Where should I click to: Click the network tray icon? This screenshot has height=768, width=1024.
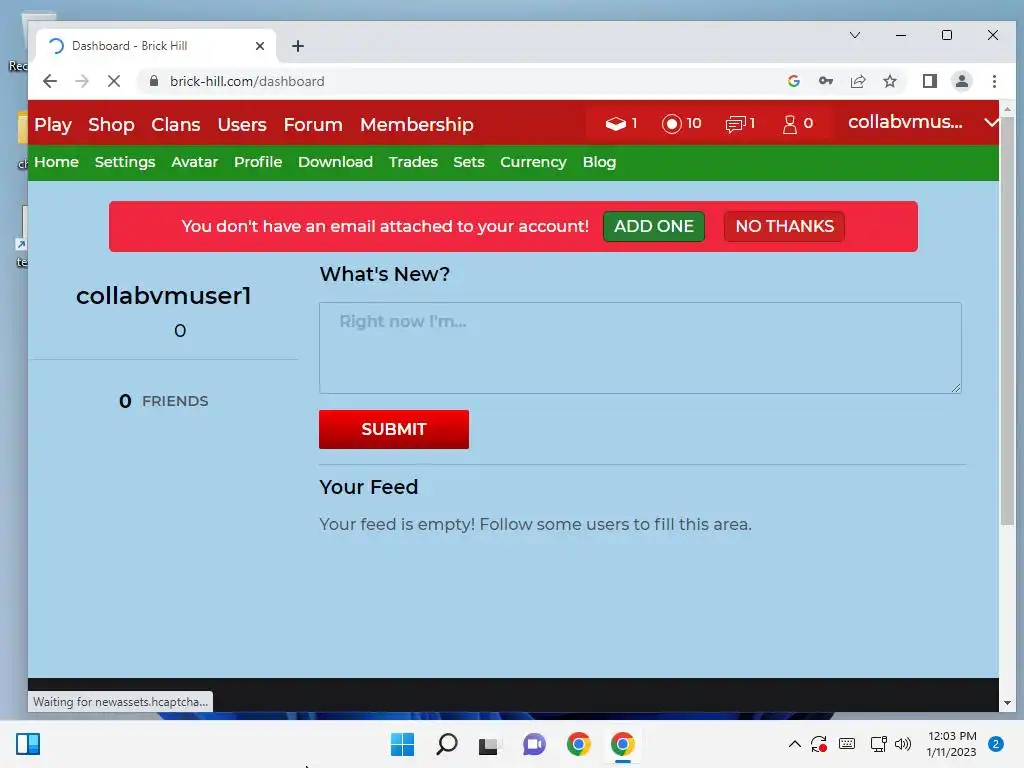[x=878, y=744]
